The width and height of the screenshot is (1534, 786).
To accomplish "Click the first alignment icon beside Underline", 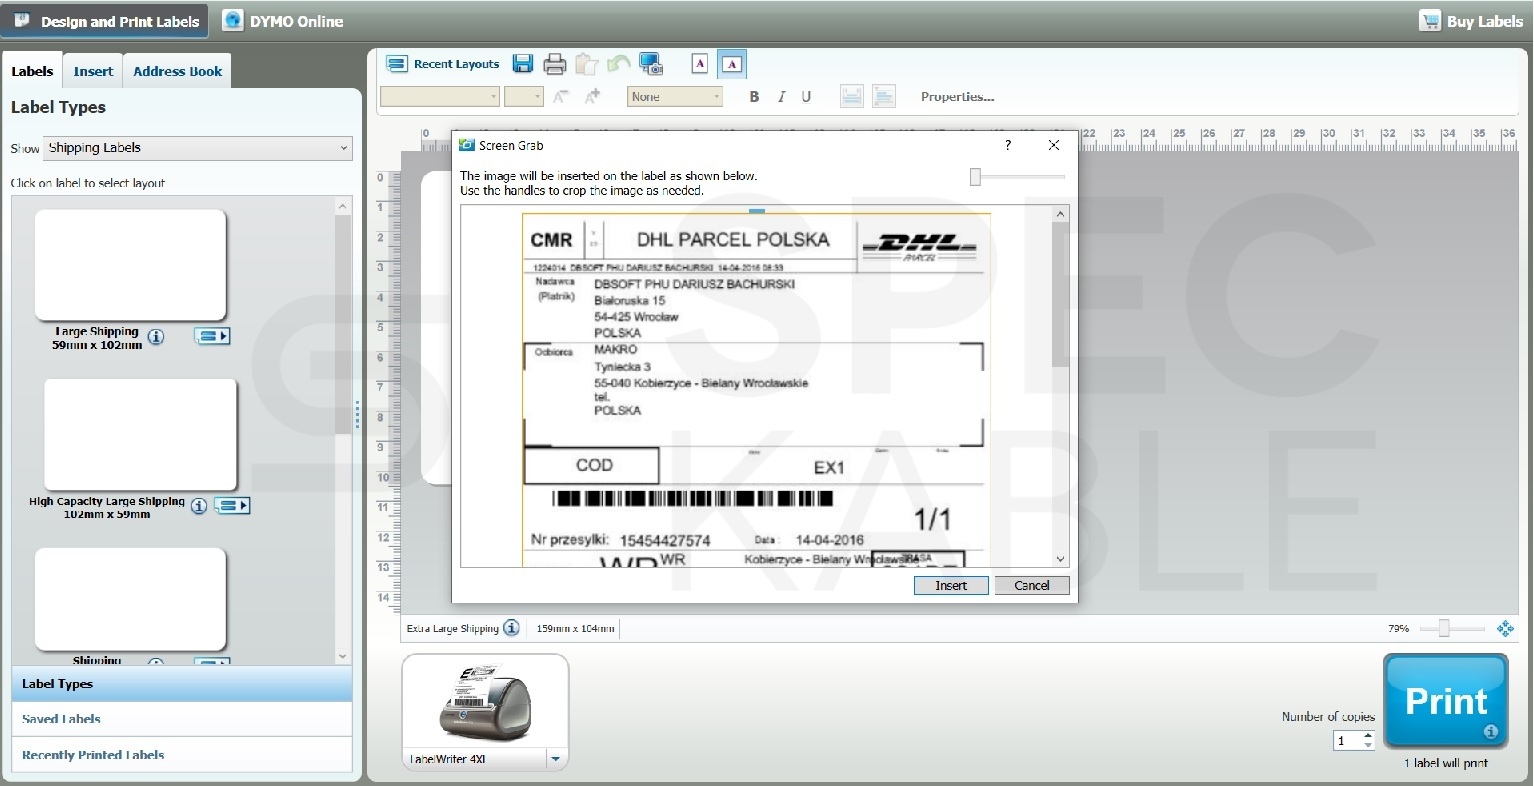I will click(x=851, y=96).
